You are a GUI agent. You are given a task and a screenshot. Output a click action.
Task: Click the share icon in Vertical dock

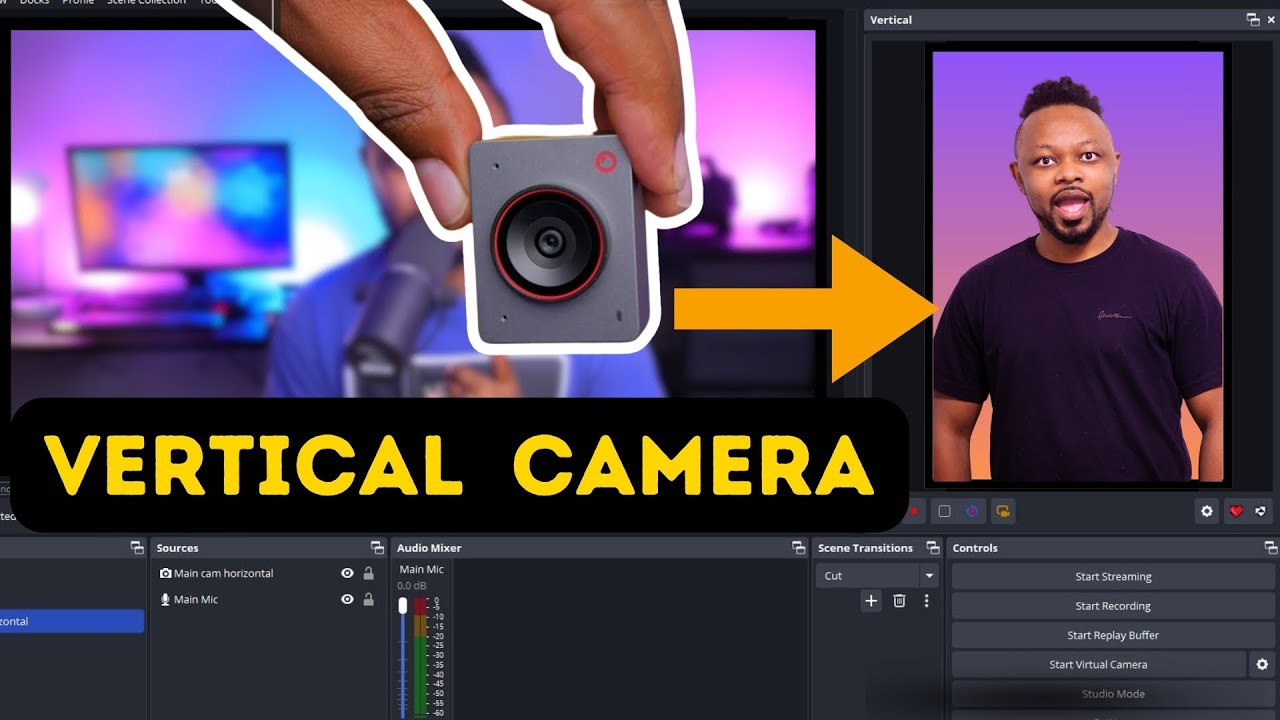pyautogui.click(x=1261, y=511)
